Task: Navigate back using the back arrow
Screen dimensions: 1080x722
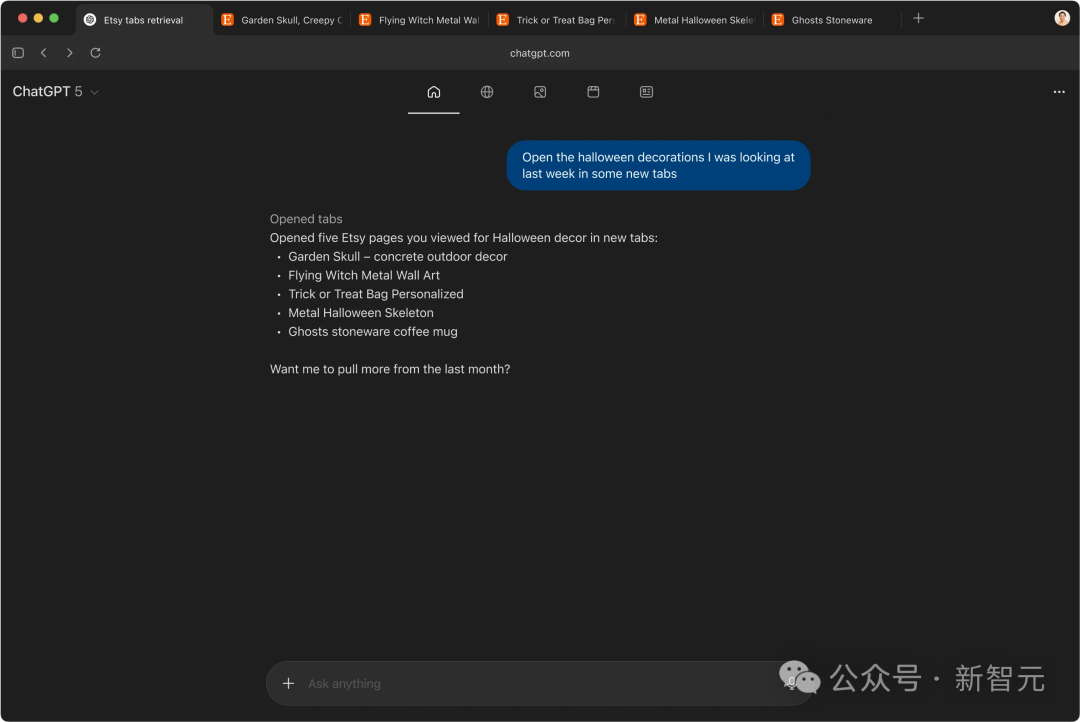Action: click(x=43, y=52)
